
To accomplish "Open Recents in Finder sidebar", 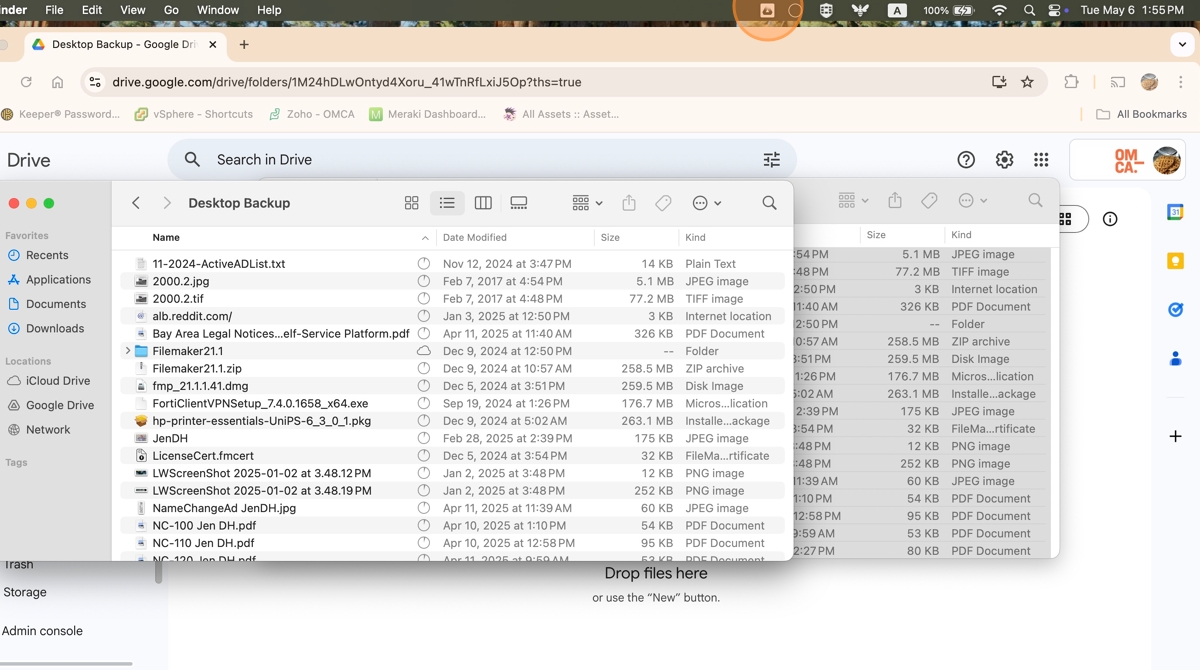I will pos(47,255).
